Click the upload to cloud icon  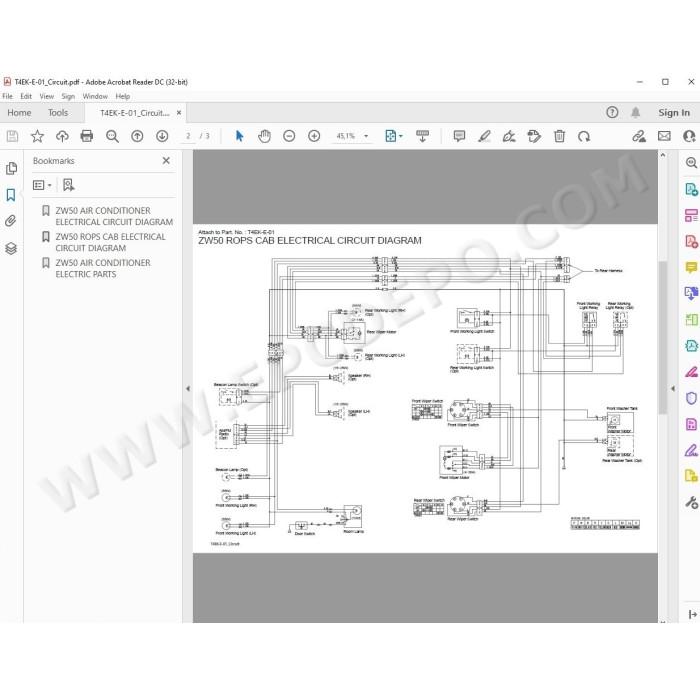click(62, 136)
